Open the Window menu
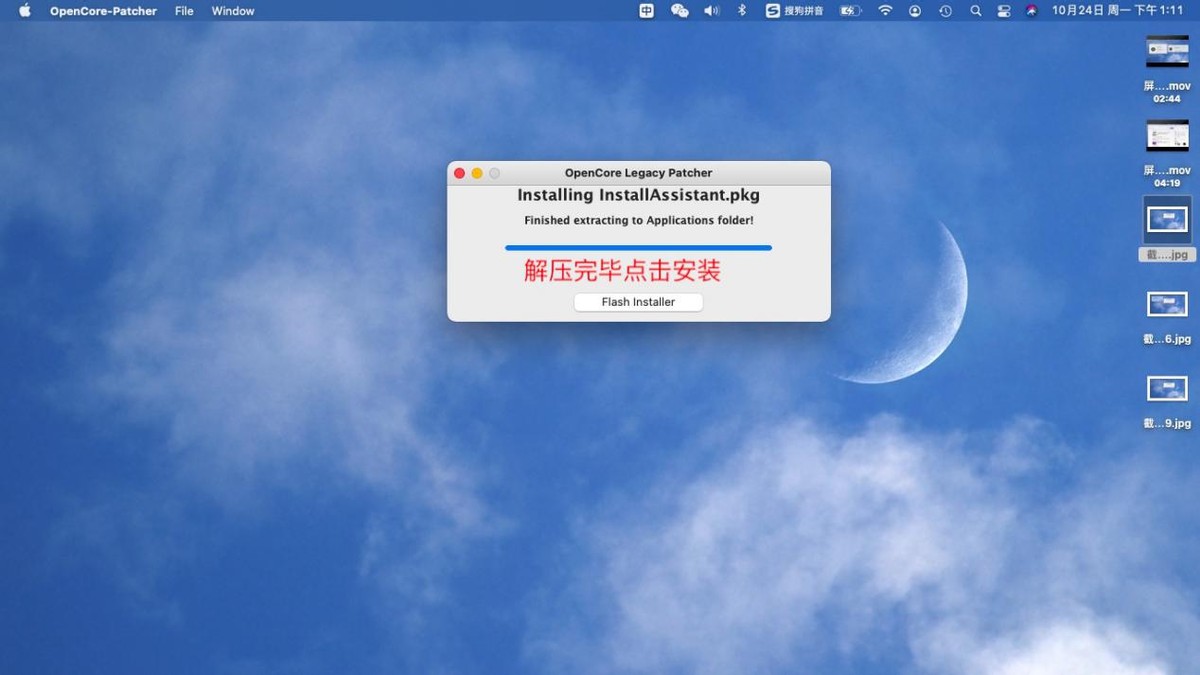 [x=232, y=10]
